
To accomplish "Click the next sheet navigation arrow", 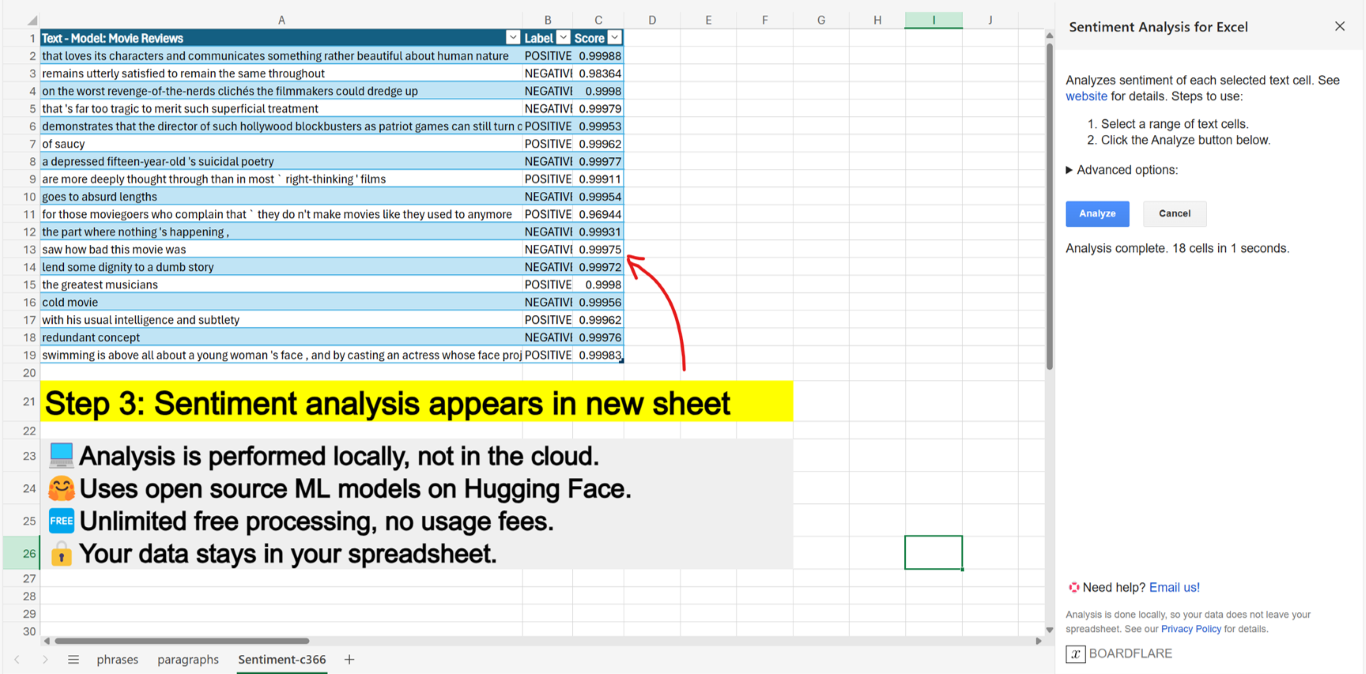I will tap(44, 660).
